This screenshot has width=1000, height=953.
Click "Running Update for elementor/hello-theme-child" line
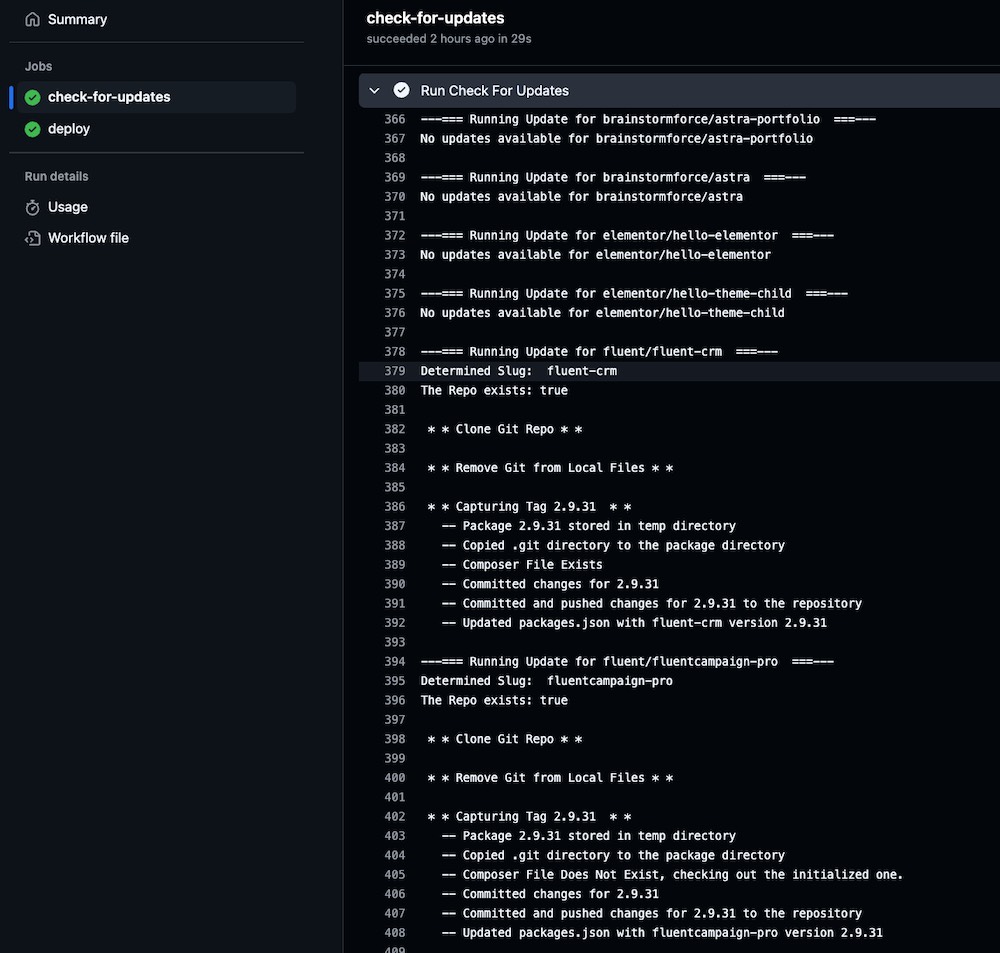click(634, 293)
